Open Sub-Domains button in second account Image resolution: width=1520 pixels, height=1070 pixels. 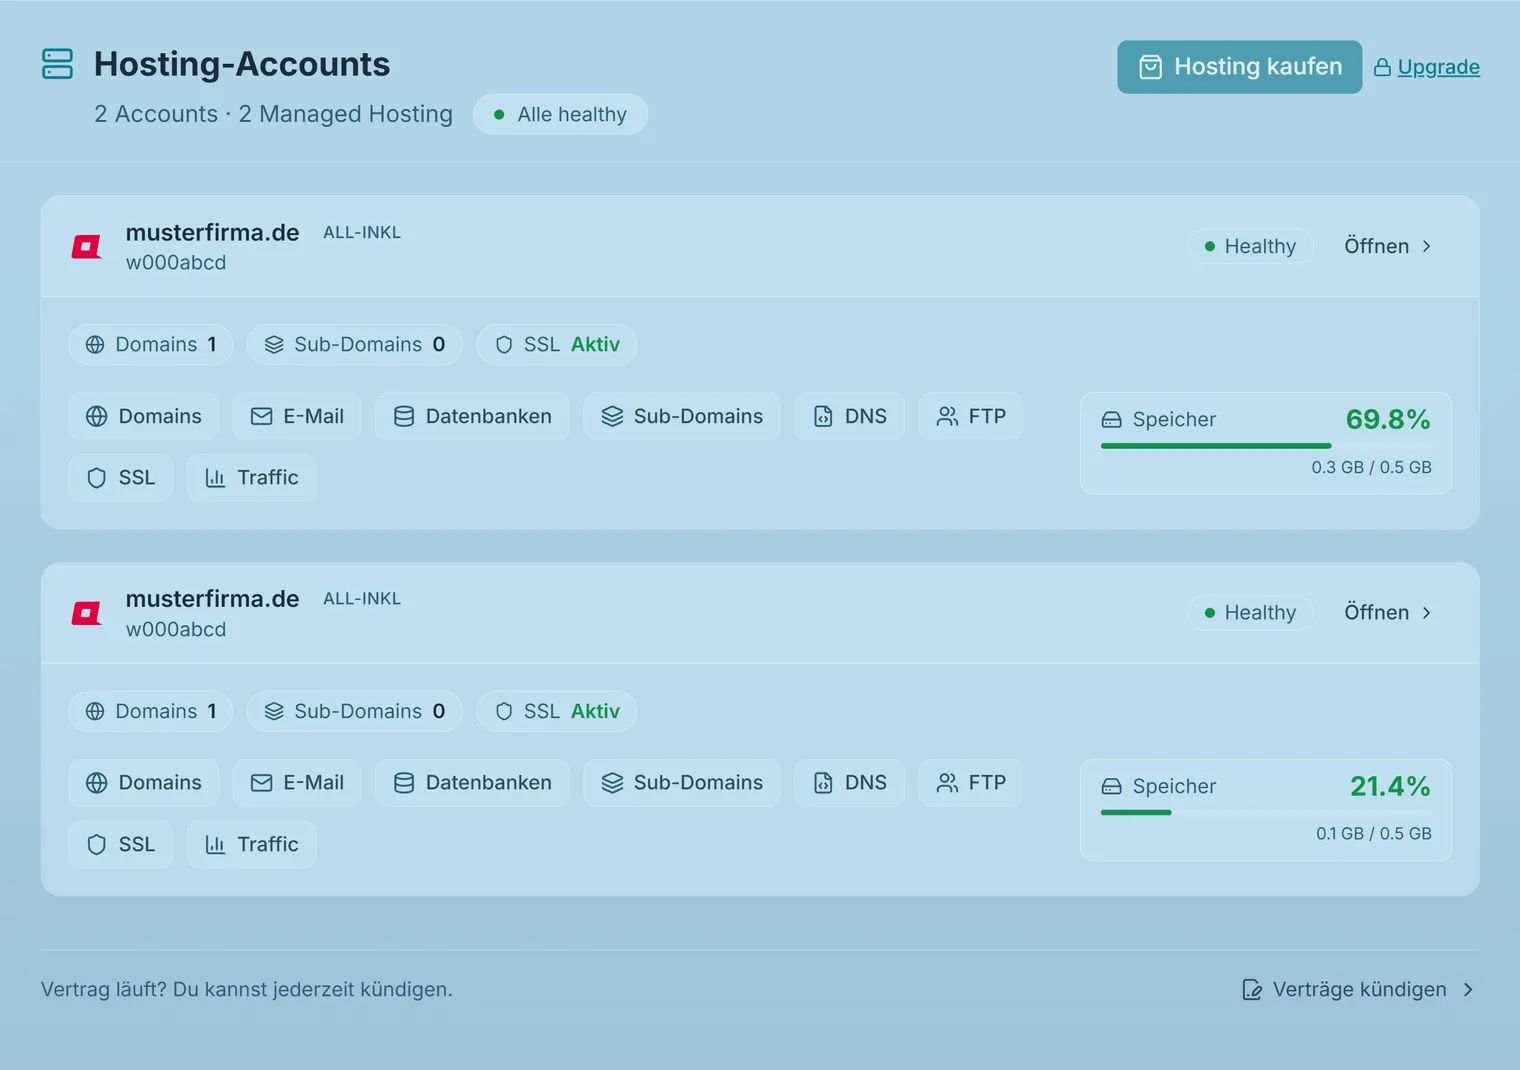tap(682, 783)
